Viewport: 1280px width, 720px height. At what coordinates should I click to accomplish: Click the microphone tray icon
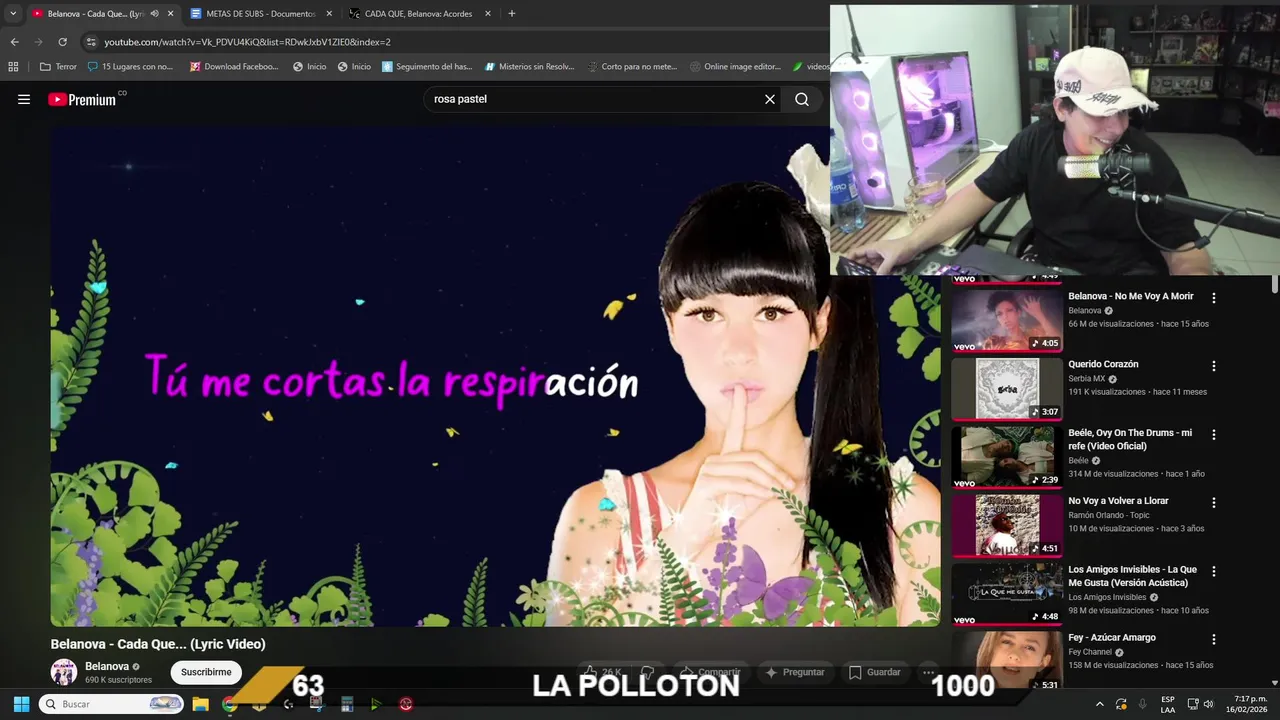(1143, 704)
